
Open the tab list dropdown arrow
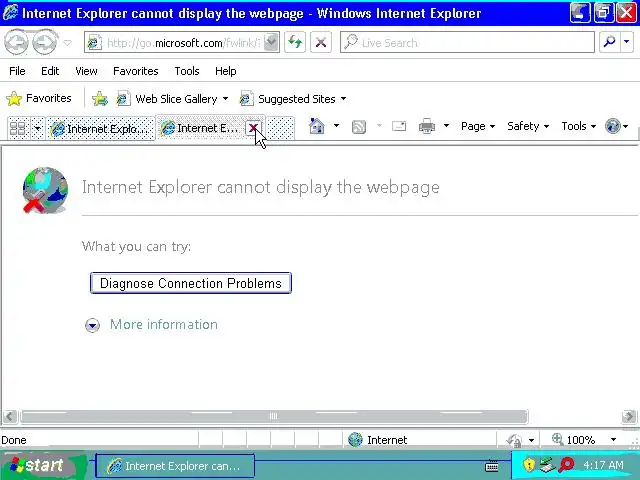[37, 129]
